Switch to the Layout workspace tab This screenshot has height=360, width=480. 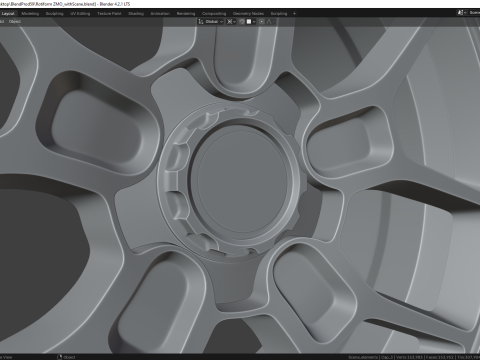8,13
